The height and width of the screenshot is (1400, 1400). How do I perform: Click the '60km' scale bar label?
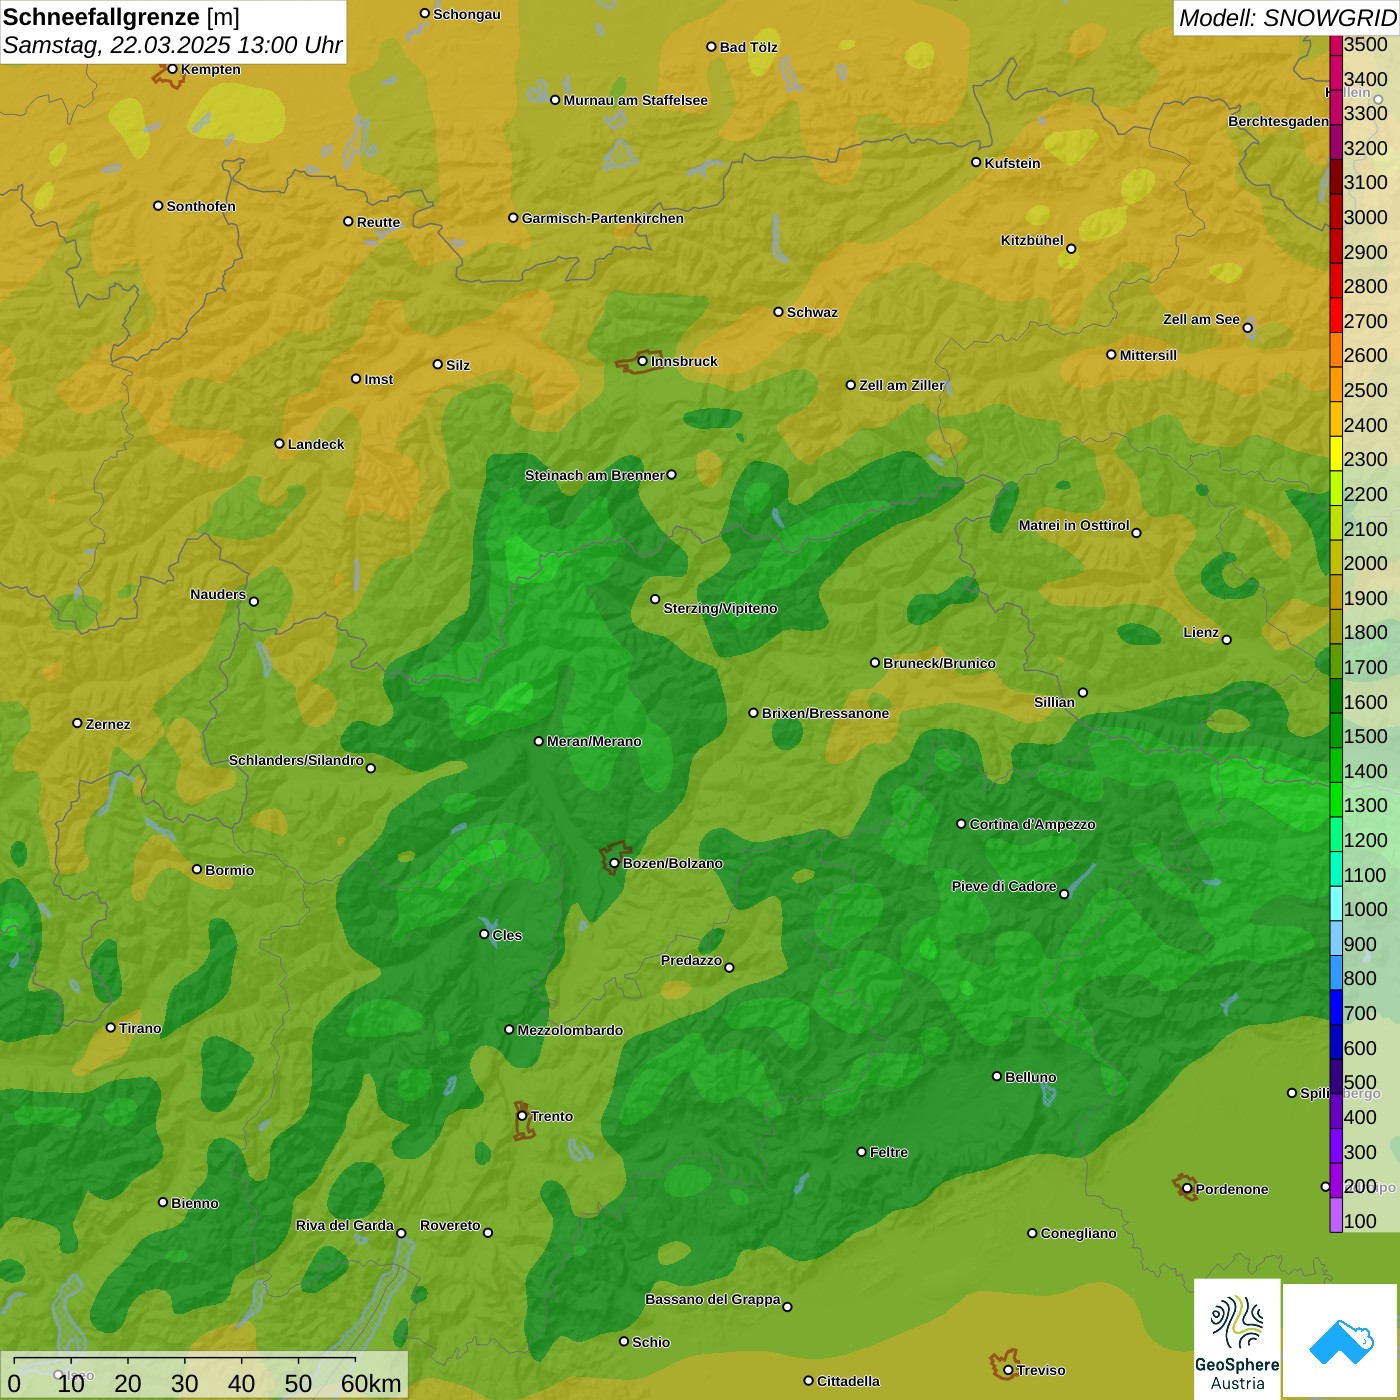point(371,1383)
